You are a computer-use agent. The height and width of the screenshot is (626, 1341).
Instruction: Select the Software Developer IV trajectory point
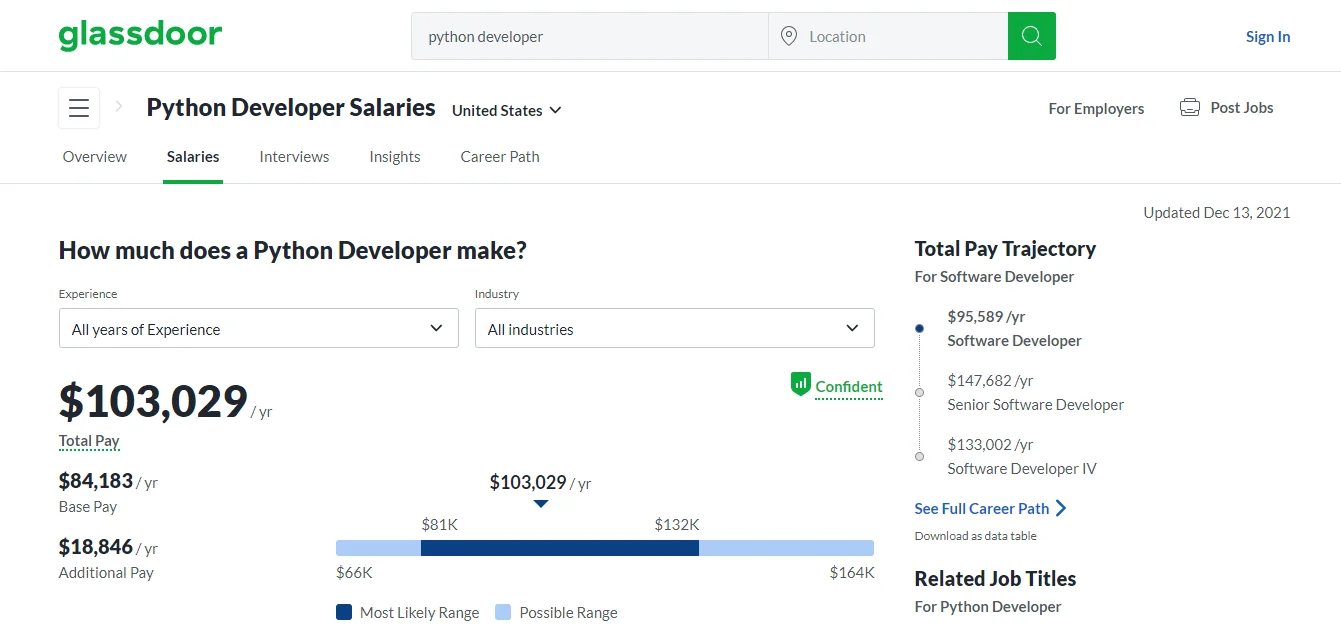pos(919,456)
